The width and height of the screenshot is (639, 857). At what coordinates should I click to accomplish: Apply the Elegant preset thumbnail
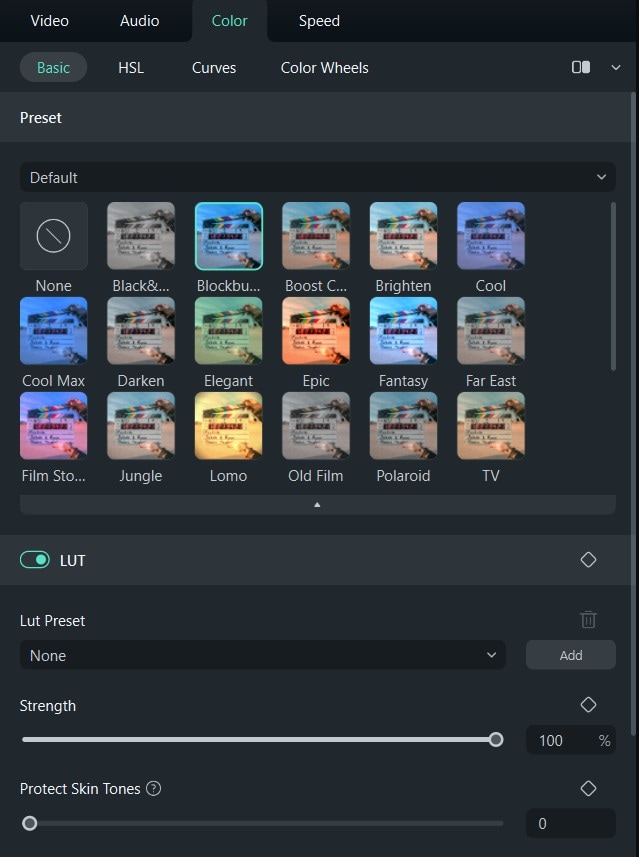[228, 331]
